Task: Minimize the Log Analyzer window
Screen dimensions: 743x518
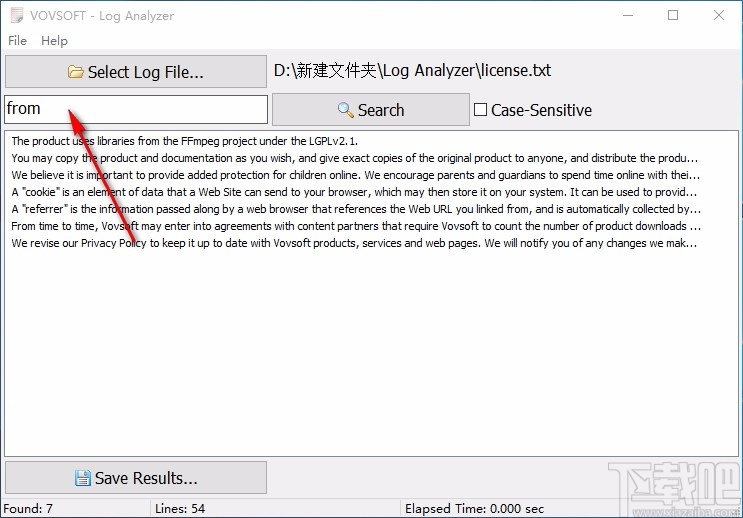Action: click(628, 15)
